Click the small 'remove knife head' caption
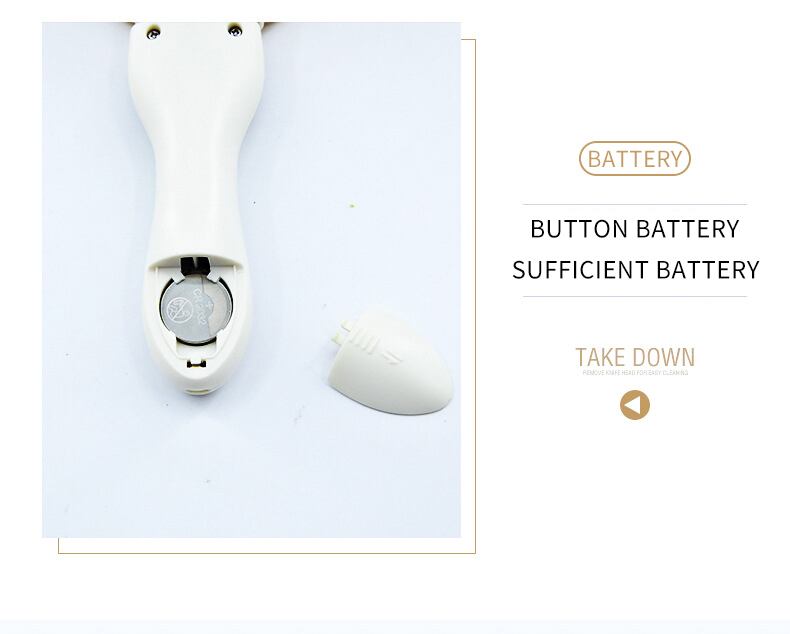Screen dimensions: 790x634 (x=635, y=373)
